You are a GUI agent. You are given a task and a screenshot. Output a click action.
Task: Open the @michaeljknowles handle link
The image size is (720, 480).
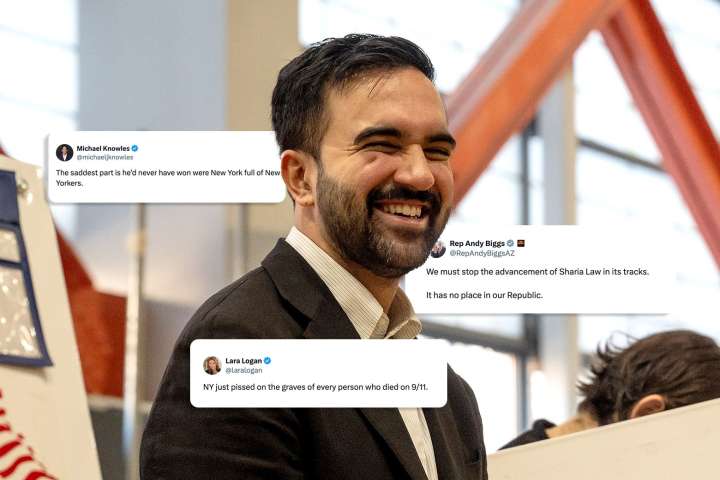click(x=105, y=157)
